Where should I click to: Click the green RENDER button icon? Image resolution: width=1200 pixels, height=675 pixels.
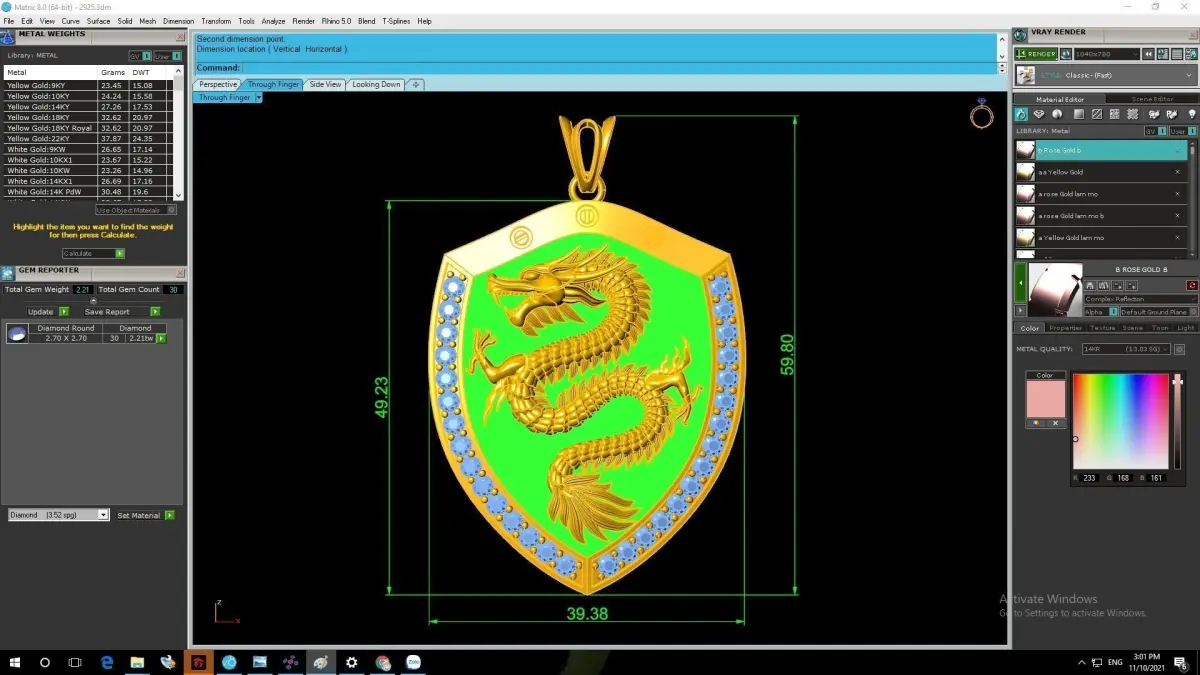1036,54
